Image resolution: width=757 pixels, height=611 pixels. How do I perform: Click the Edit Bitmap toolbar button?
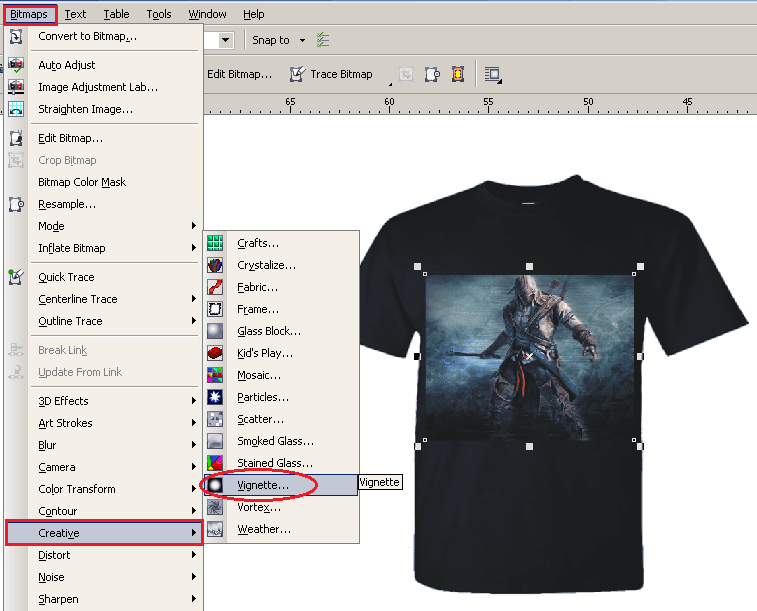(239, 74)
